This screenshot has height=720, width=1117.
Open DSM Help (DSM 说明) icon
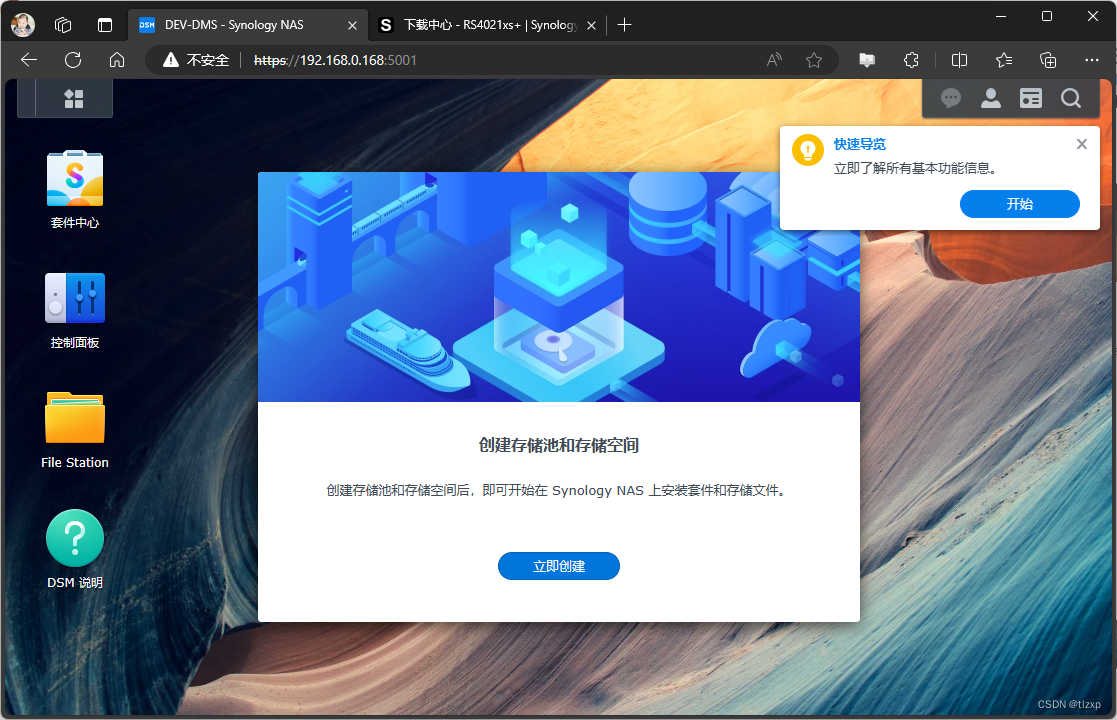pos(75,549)
